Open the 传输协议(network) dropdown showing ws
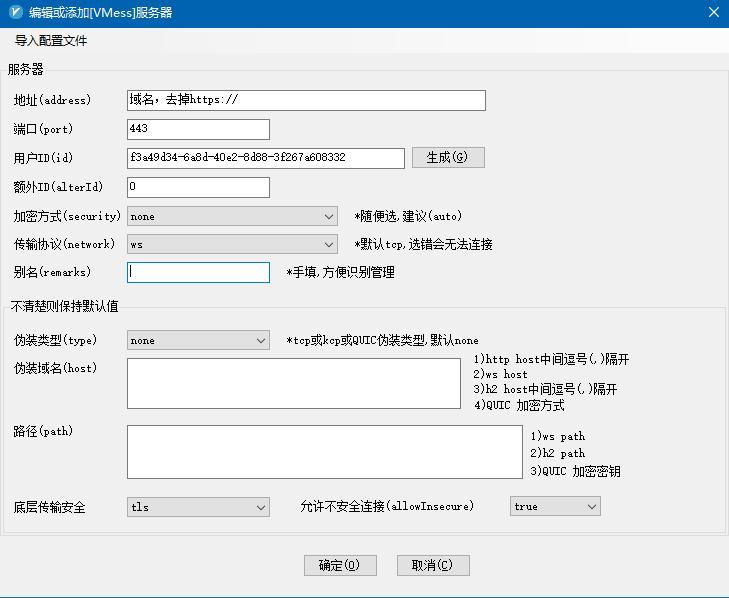729x598 pixels. point(232,244)
